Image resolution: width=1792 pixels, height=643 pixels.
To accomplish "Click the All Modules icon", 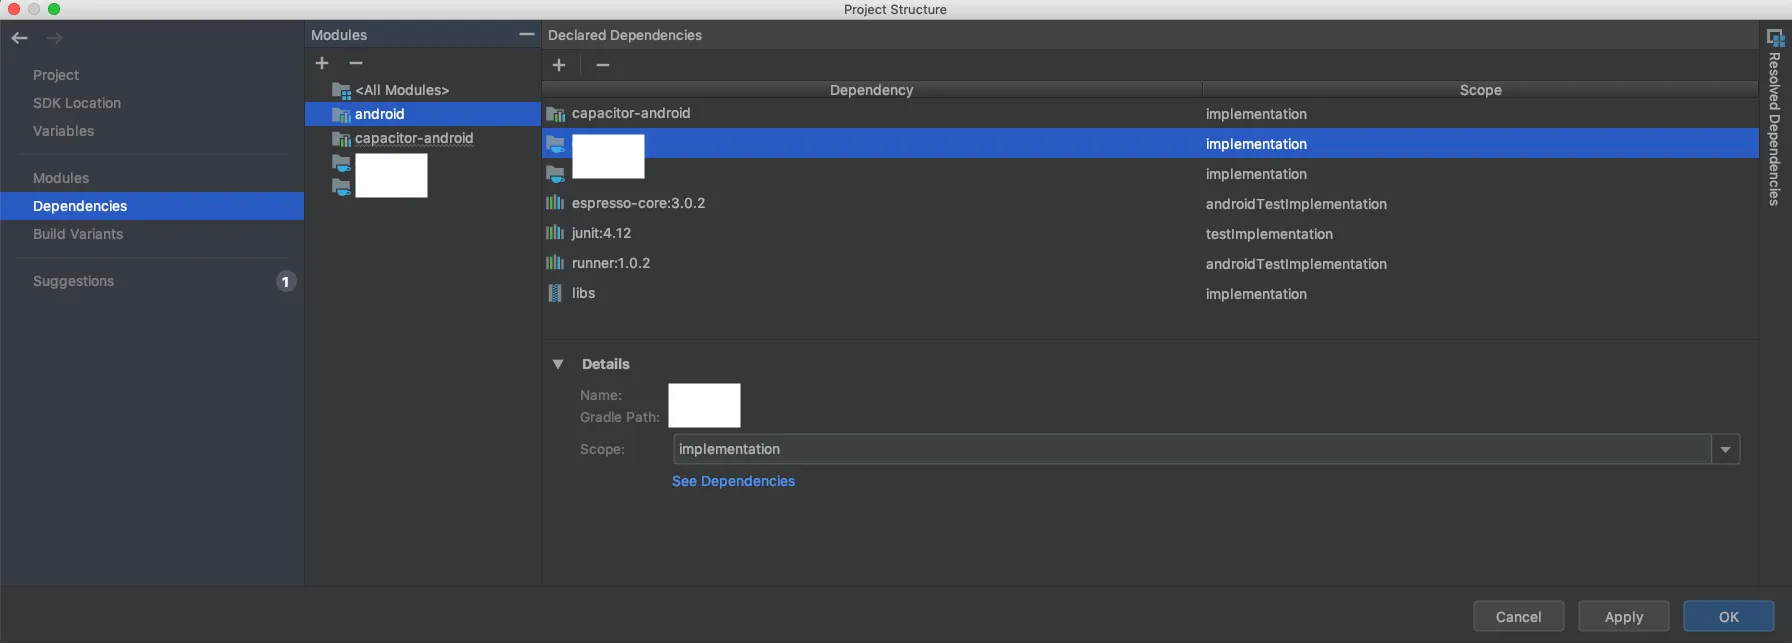I will click(x=341, y=90).
